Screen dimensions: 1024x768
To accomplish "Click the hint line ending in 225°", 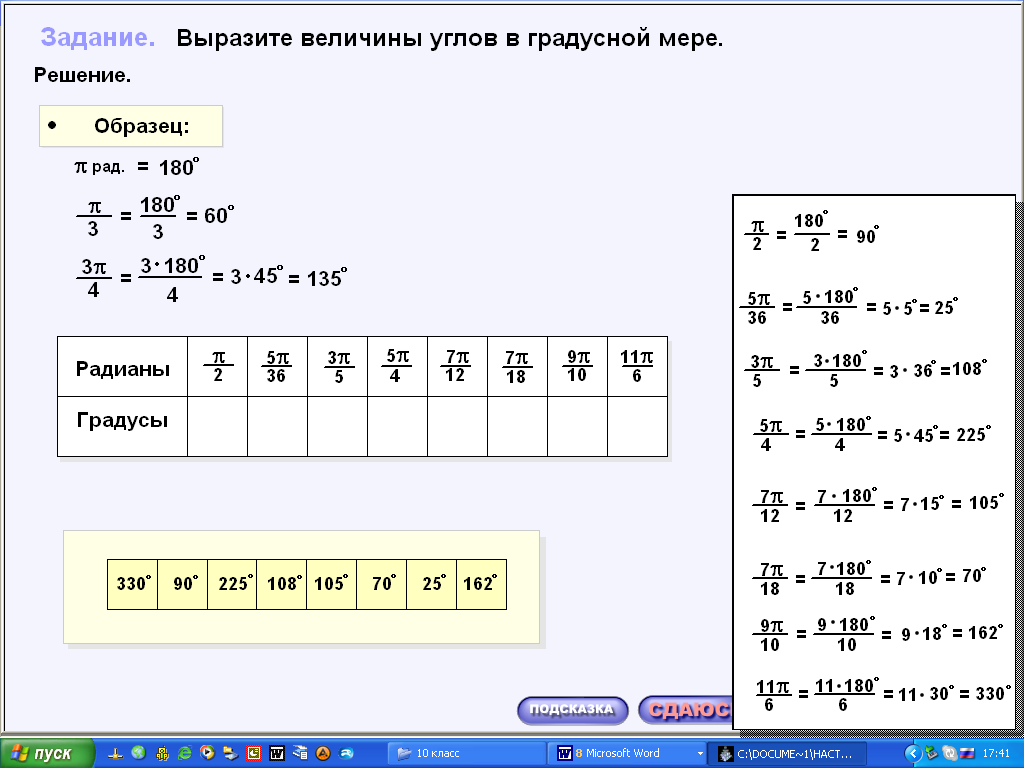I will pyautogui.click(x=872, y=434).
